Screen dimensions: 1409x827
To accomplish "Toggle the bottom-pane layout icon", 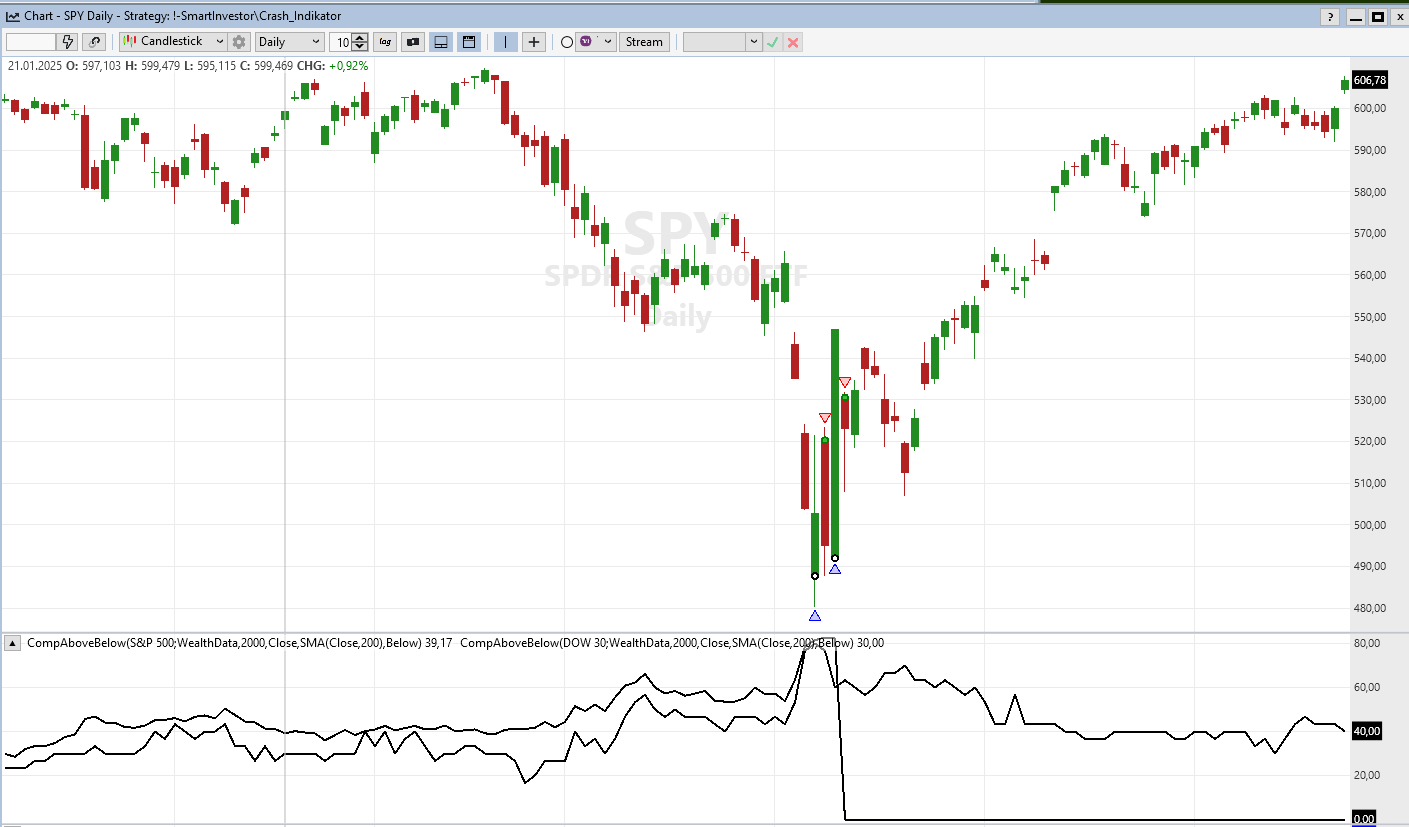I will (x=441, y=42).
